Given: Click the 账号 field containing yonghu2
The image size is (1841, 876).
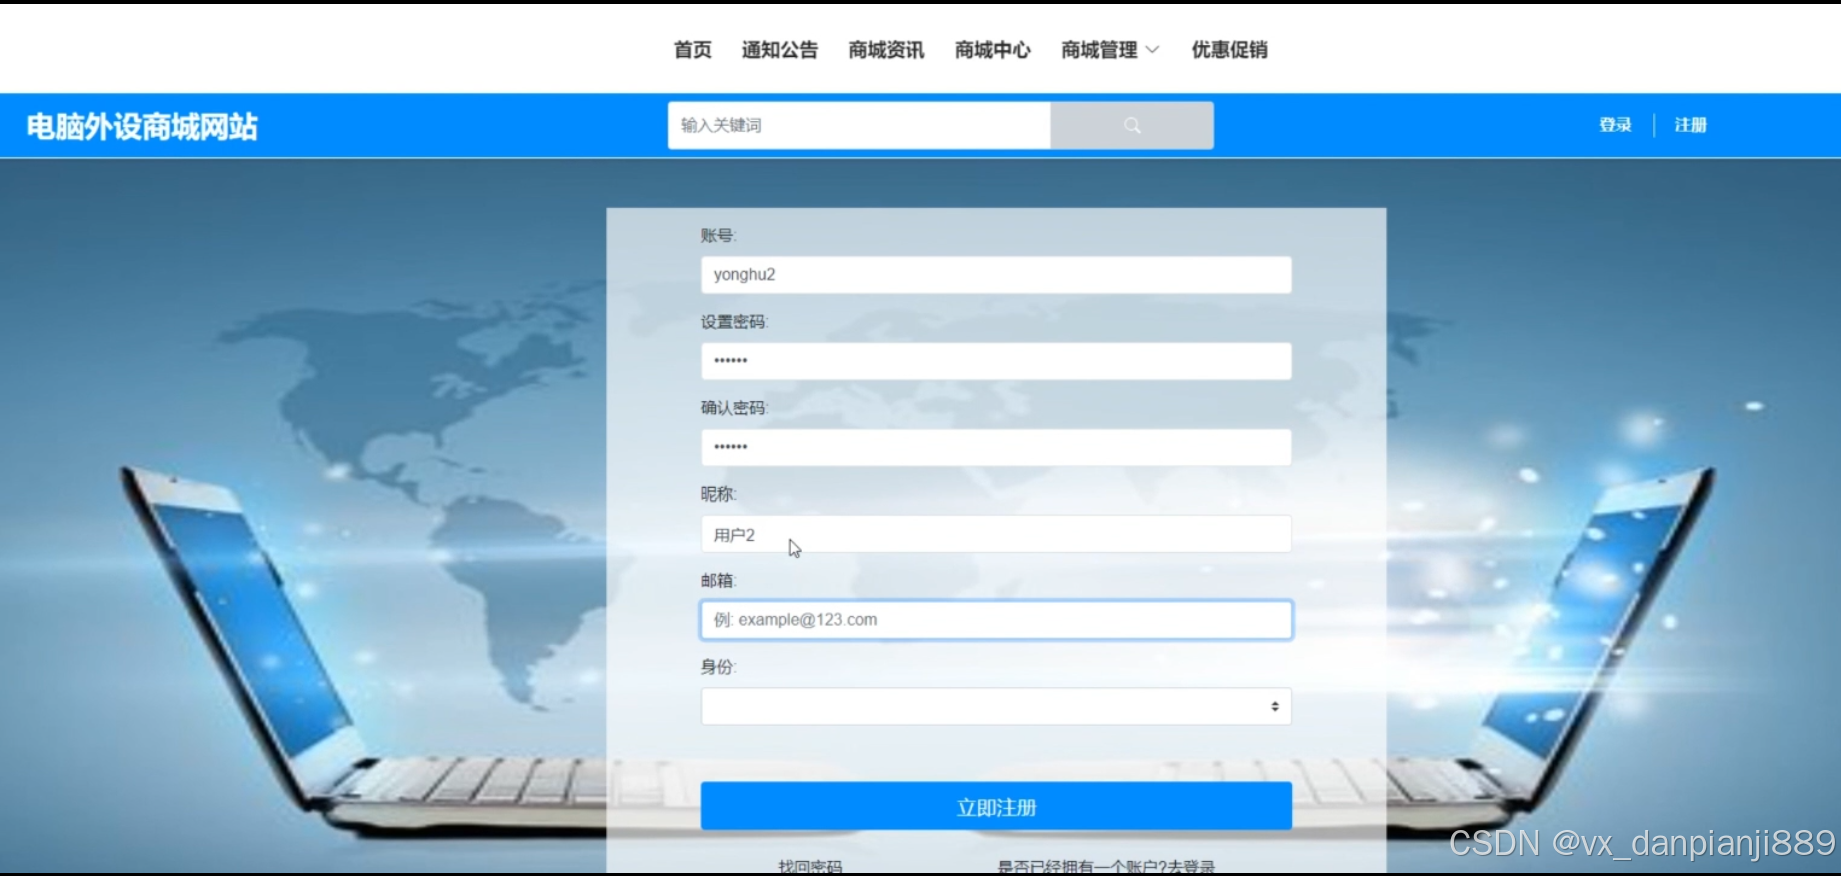Looking at the screenshot, I should pyautogui.click(x=996, y=275).
